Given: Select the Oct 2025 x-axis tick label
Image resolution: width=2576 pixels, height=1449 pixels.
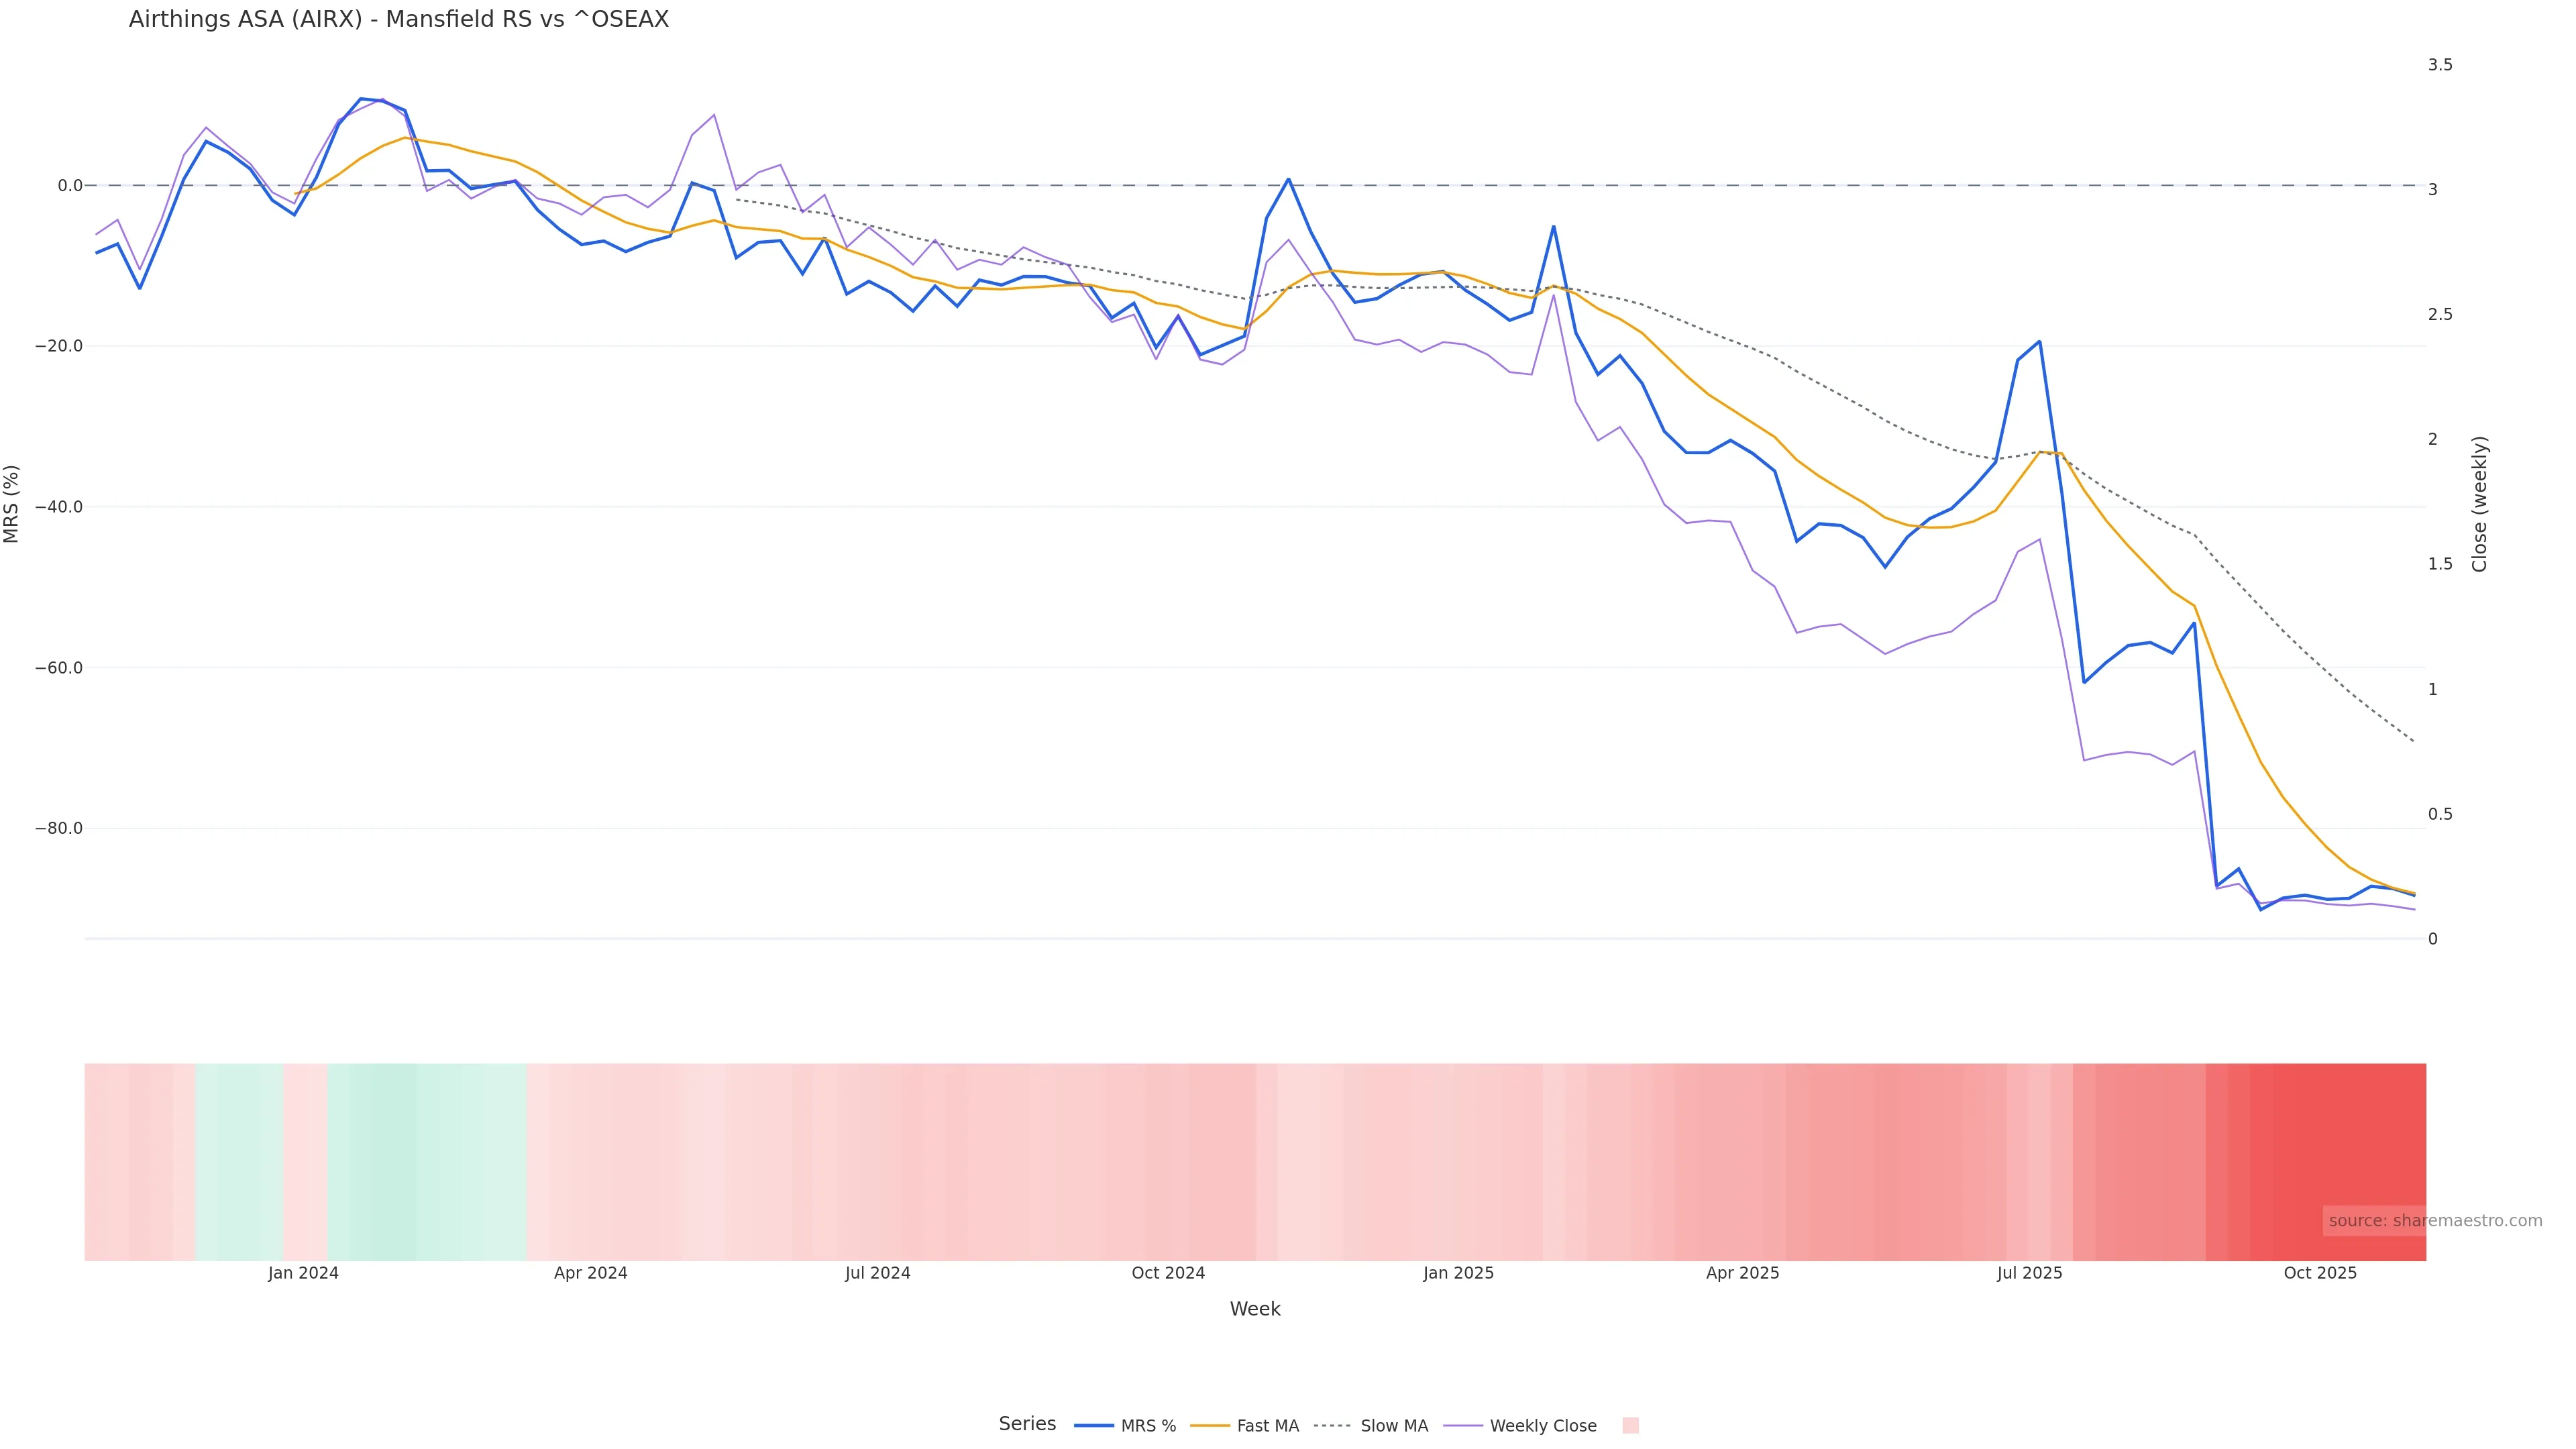Looking at the screenshot, I should click(x=2320, y=1273).
